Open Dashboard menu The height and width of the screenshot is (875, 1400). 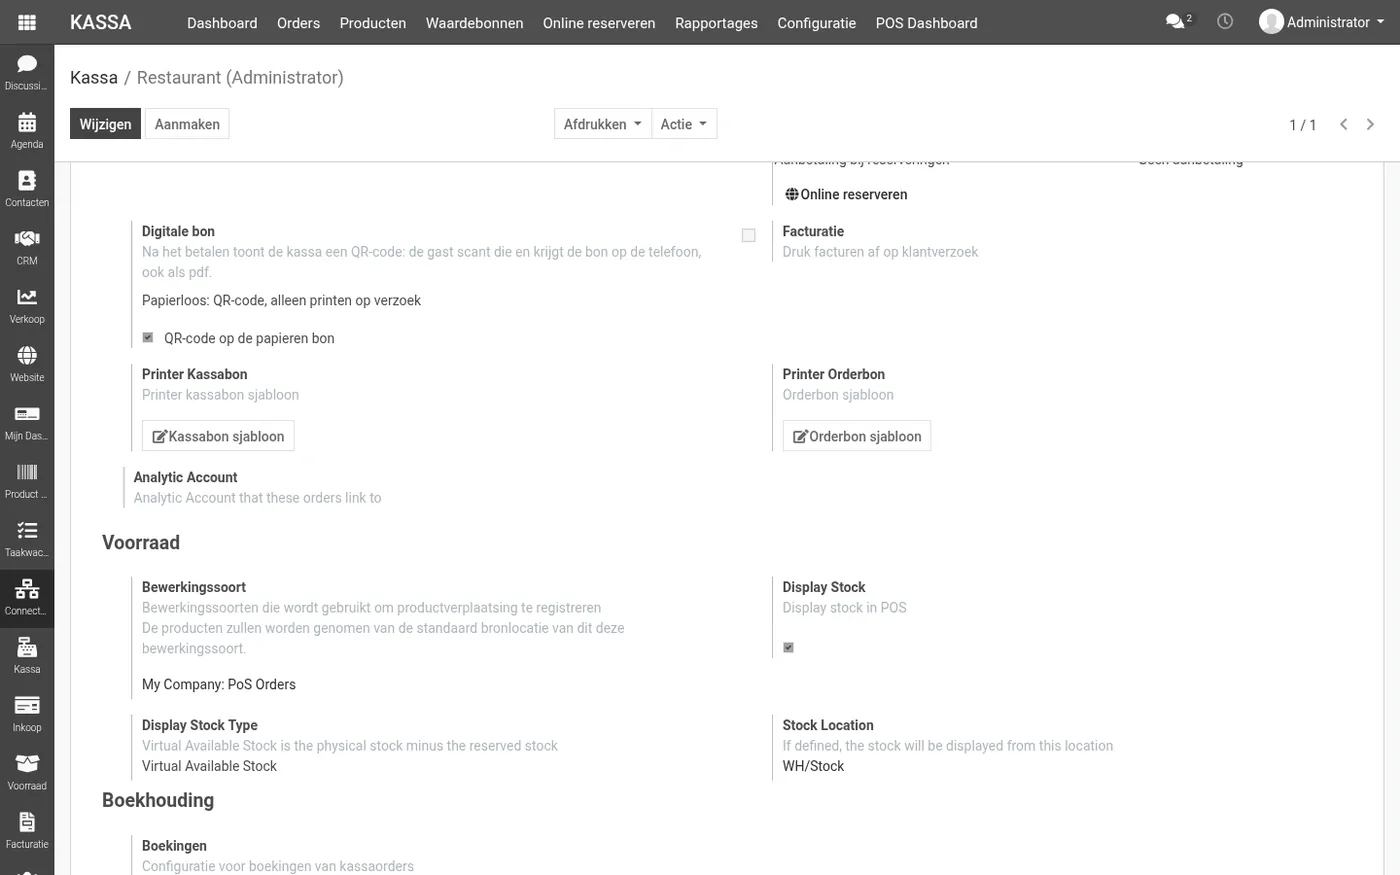click(x=222, y=22)
